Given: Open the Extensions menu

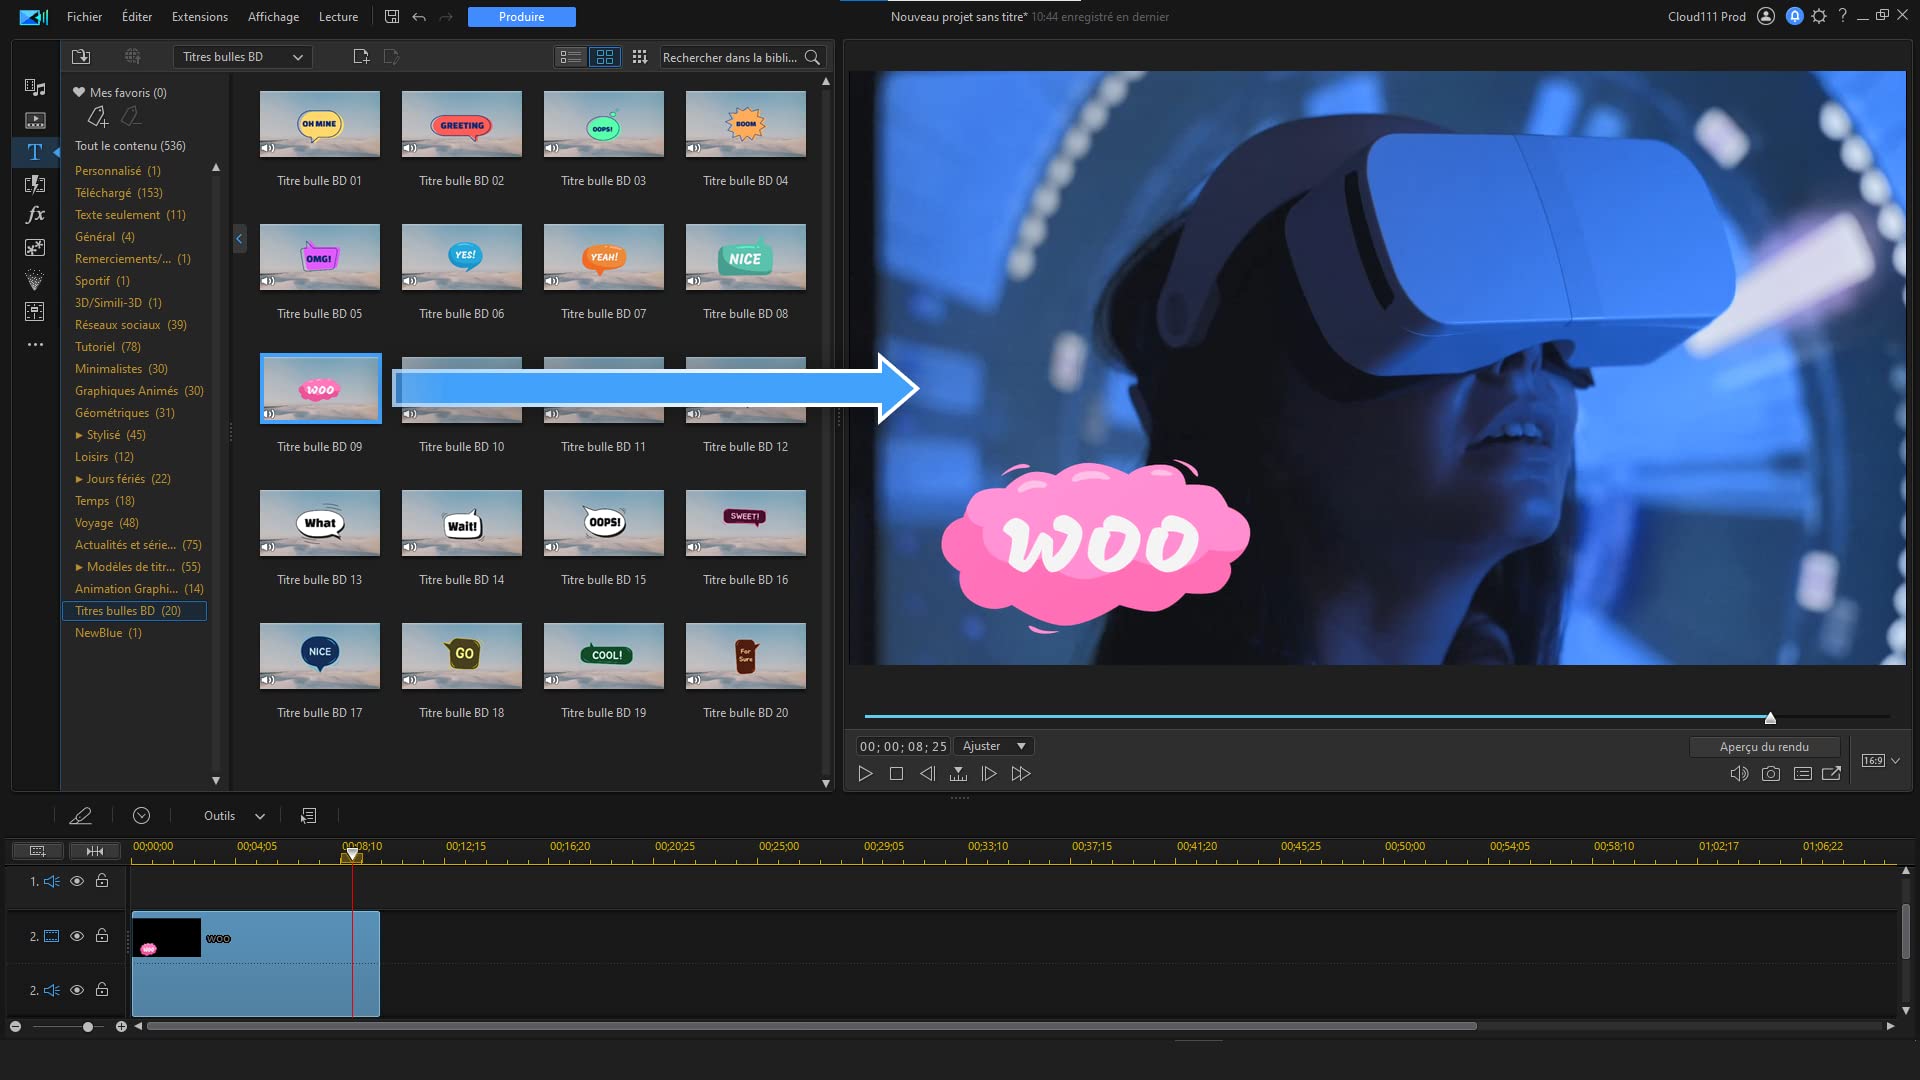Looking at the screenshot, I should (x=200, y=17).
